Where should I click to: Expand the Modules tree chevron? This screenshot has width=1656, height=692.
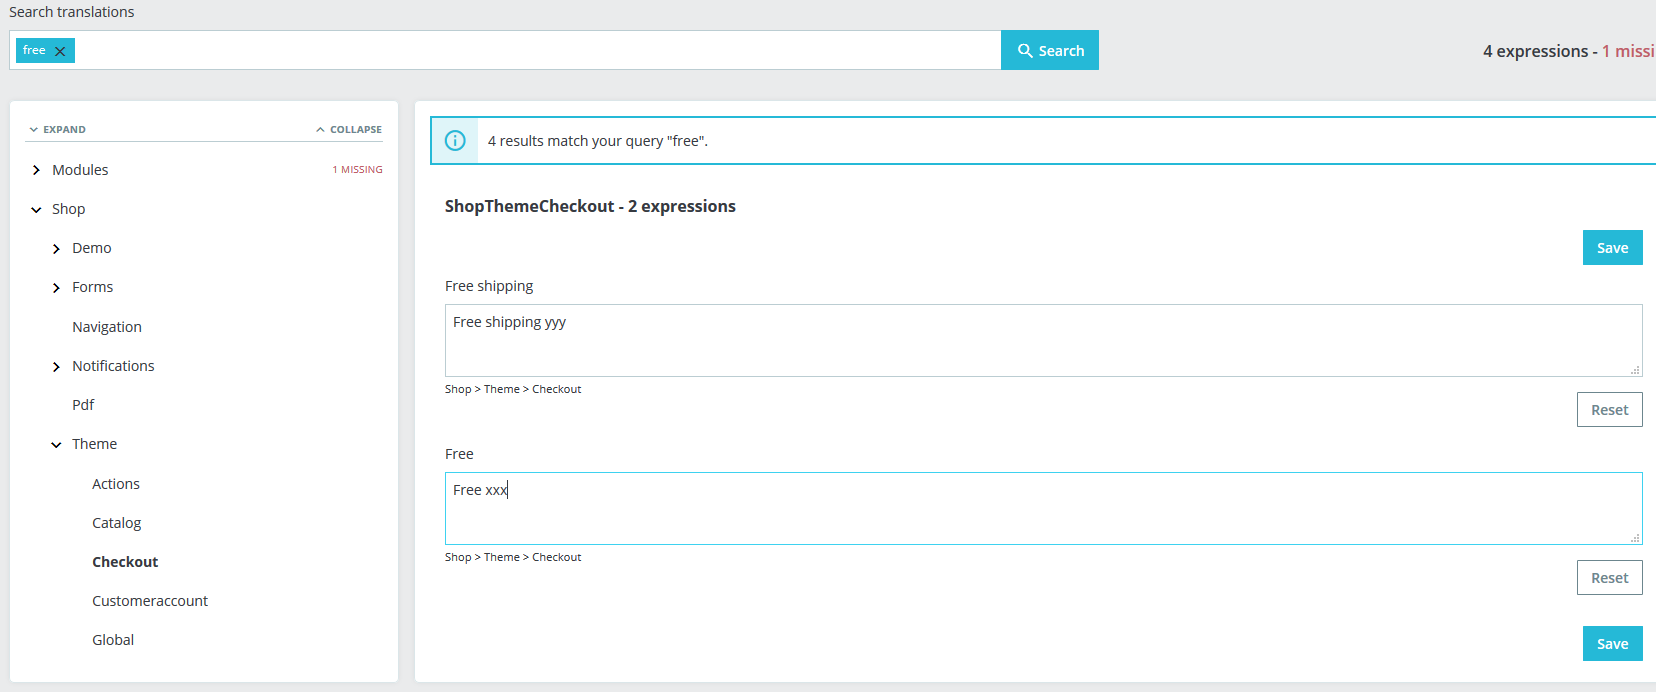click(36, 170)
